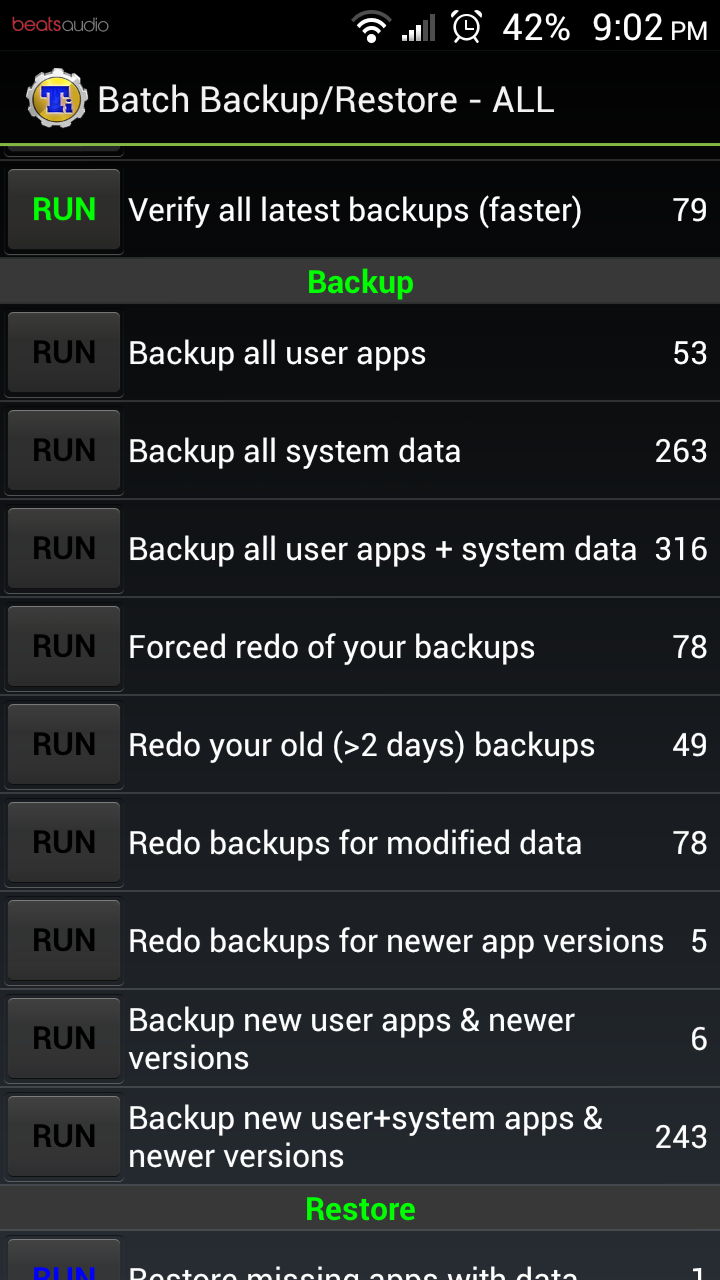Run Redo your old (>2 days) backups

click(64, 745)
